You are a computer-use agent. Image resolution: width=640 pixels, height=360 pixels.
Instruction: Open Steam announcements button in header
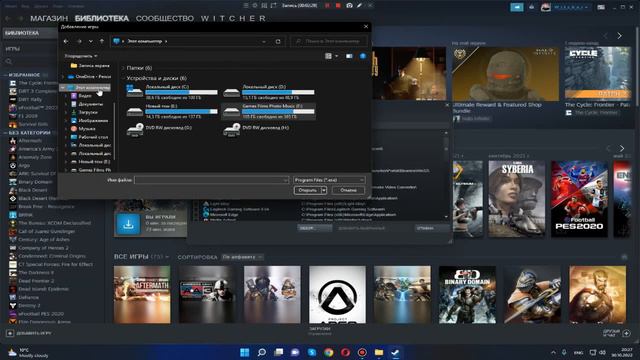(x=516, y=7)
